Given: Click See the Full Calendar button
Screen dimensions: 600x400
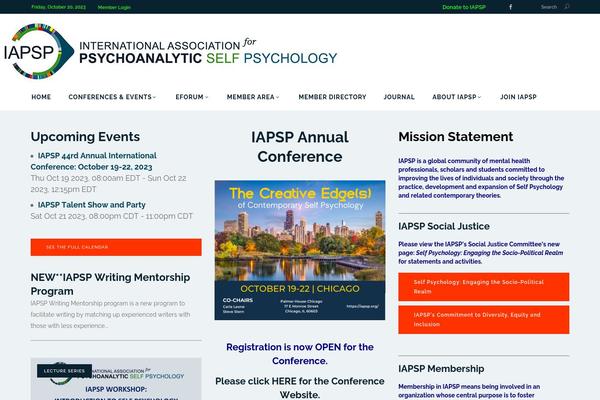Looking at the screenshot, I should pyautogui.click(x=116, y=247).
